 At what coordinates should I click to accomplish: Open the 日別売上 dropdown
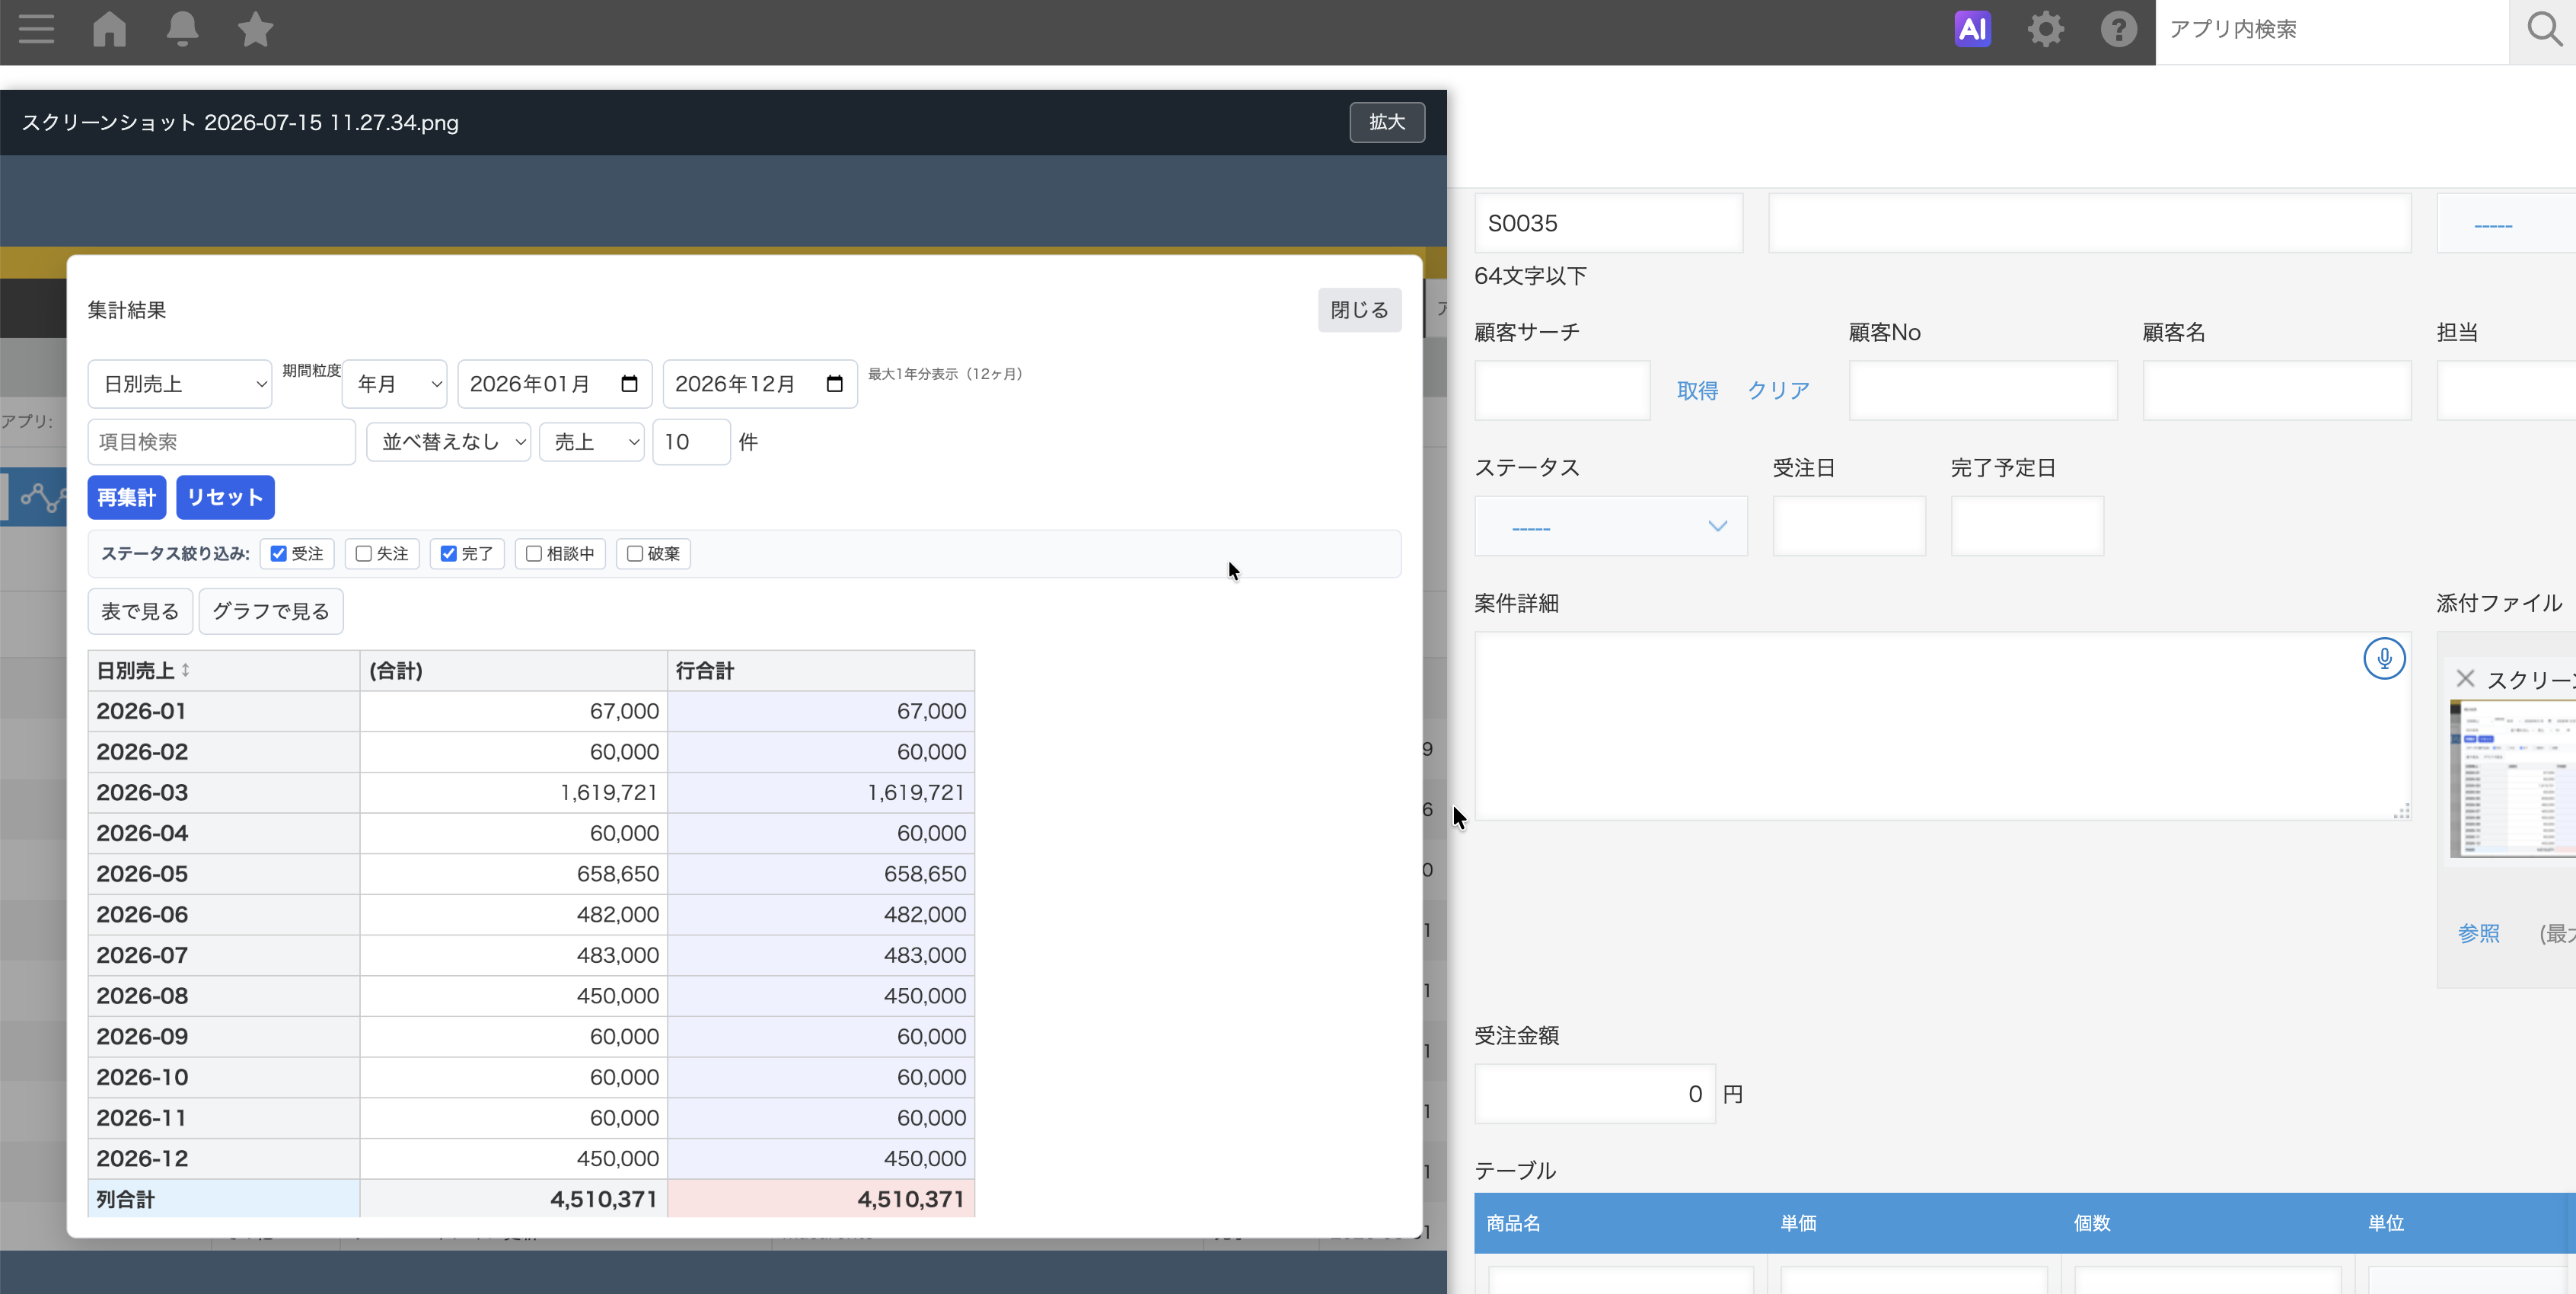pyautogui.click(x=180, y=384)
